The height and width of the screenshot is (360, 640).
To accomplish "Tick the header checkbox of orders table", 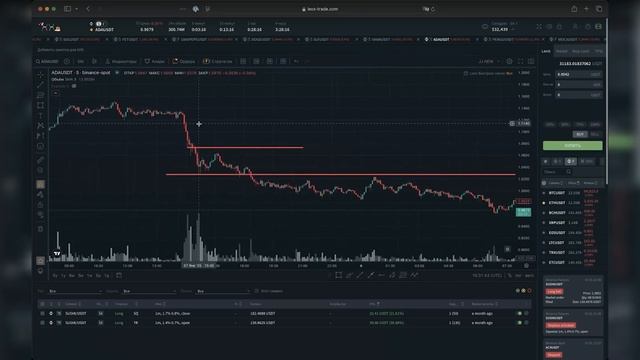I will coord(42,304).
